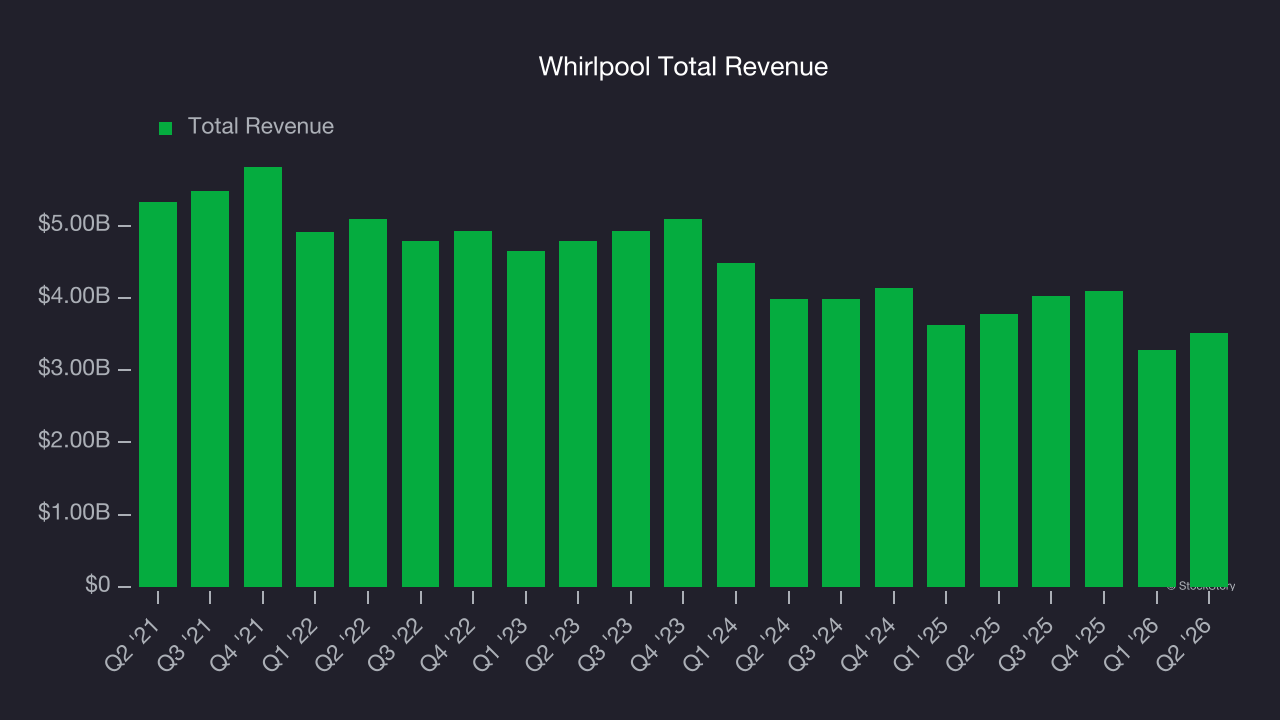Click the 'Whirlpool Total Revenue' chart title

point(683,67)
